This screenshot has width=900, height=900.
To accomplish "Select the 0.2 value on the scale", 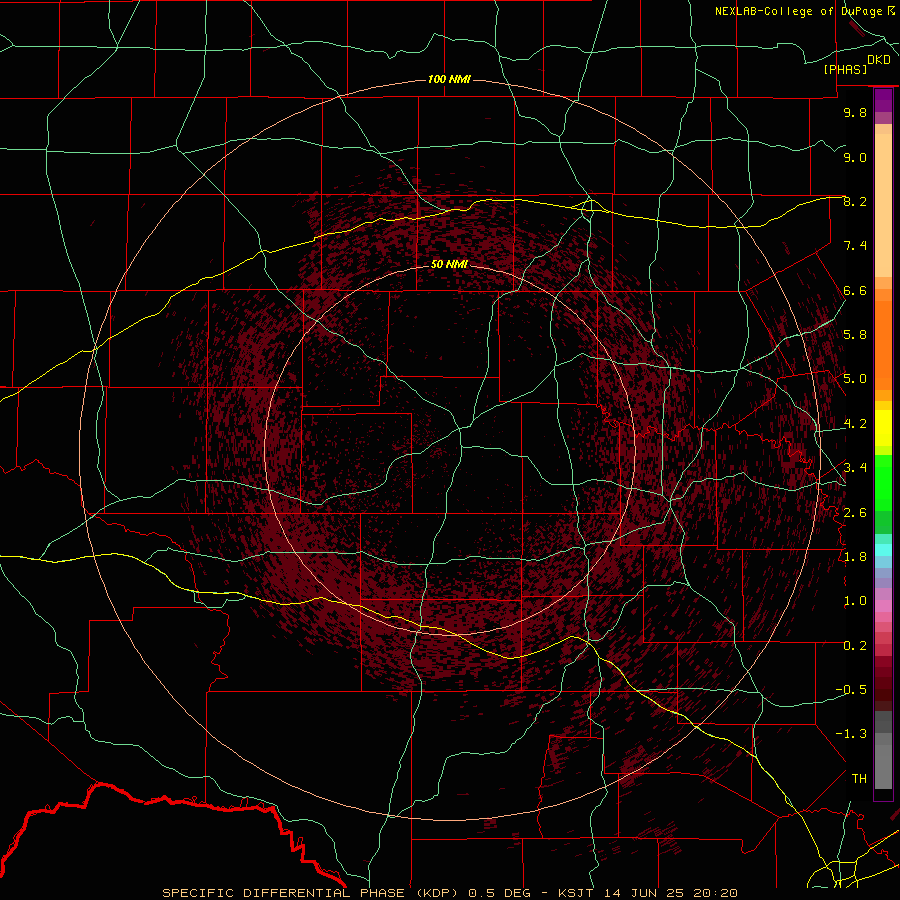I will tap(855, 646).
